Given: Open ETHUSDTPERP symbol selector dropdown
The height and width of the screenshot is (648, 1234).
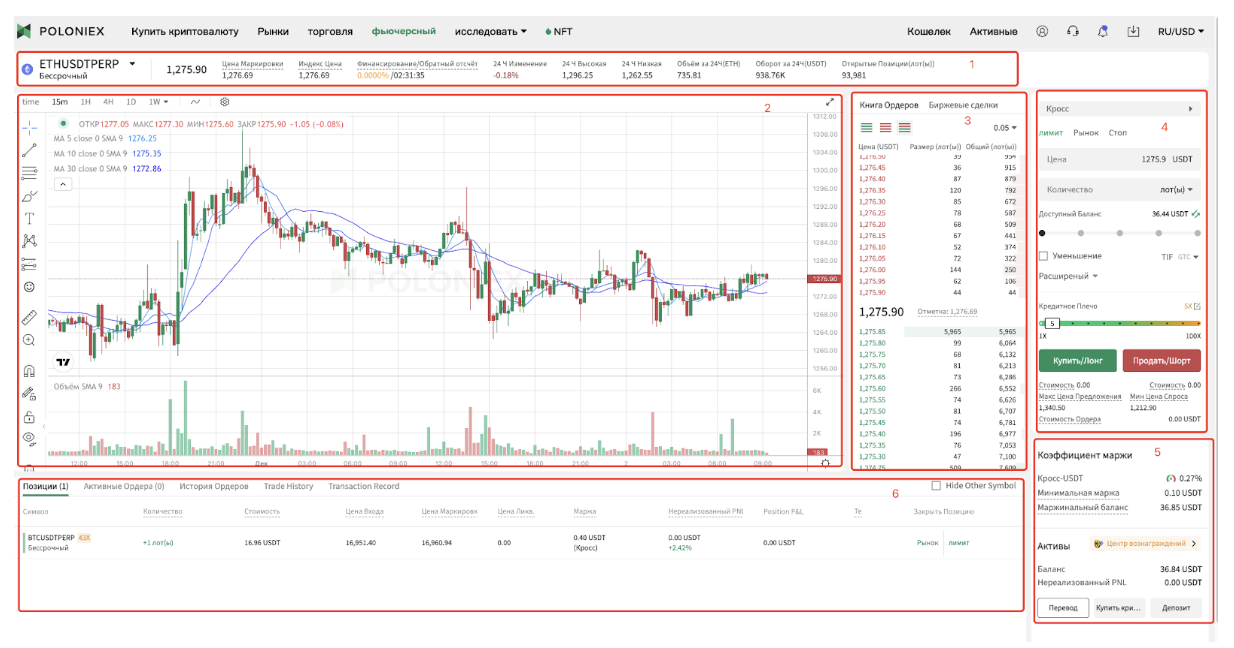Looking at the screenshot, I should 133,64.
